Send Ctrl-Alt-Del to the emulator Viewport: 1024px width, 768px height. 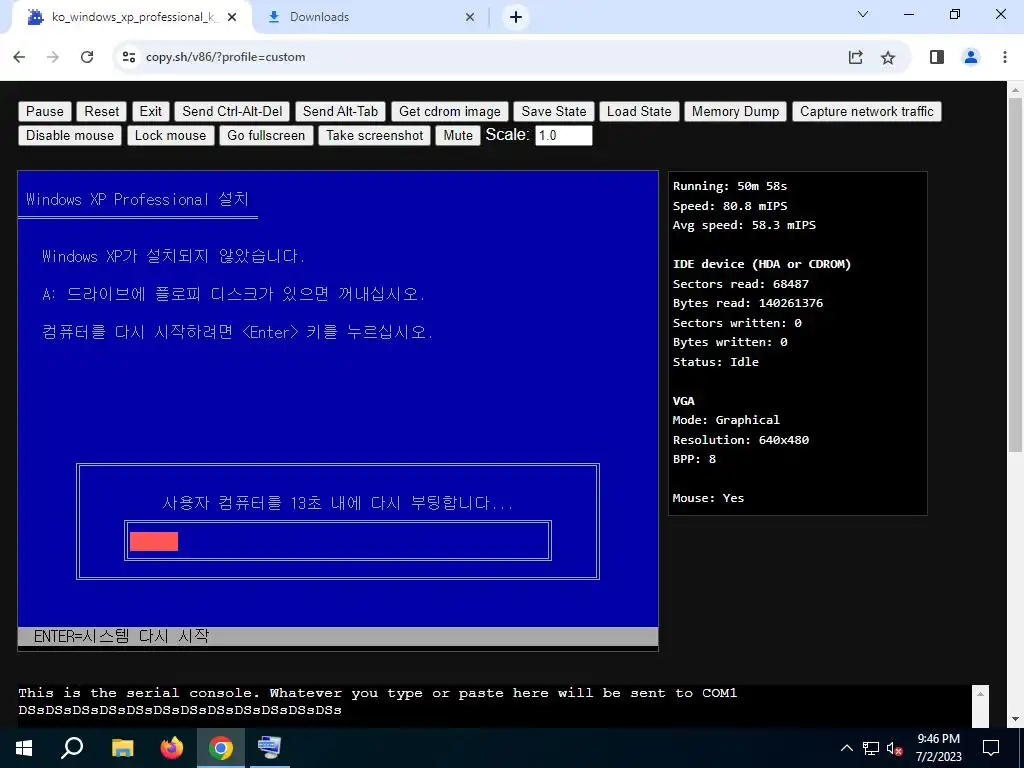pos(232,111)
